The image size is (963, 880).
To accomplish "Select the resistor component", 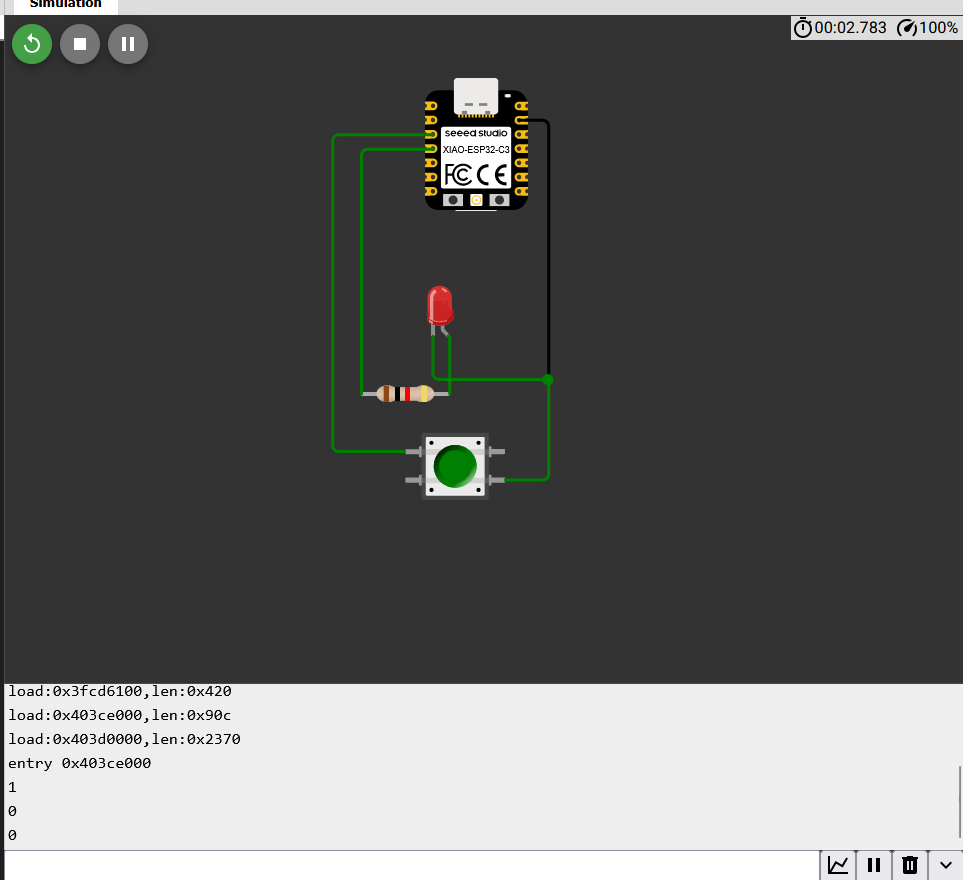I will click(405, 394).
